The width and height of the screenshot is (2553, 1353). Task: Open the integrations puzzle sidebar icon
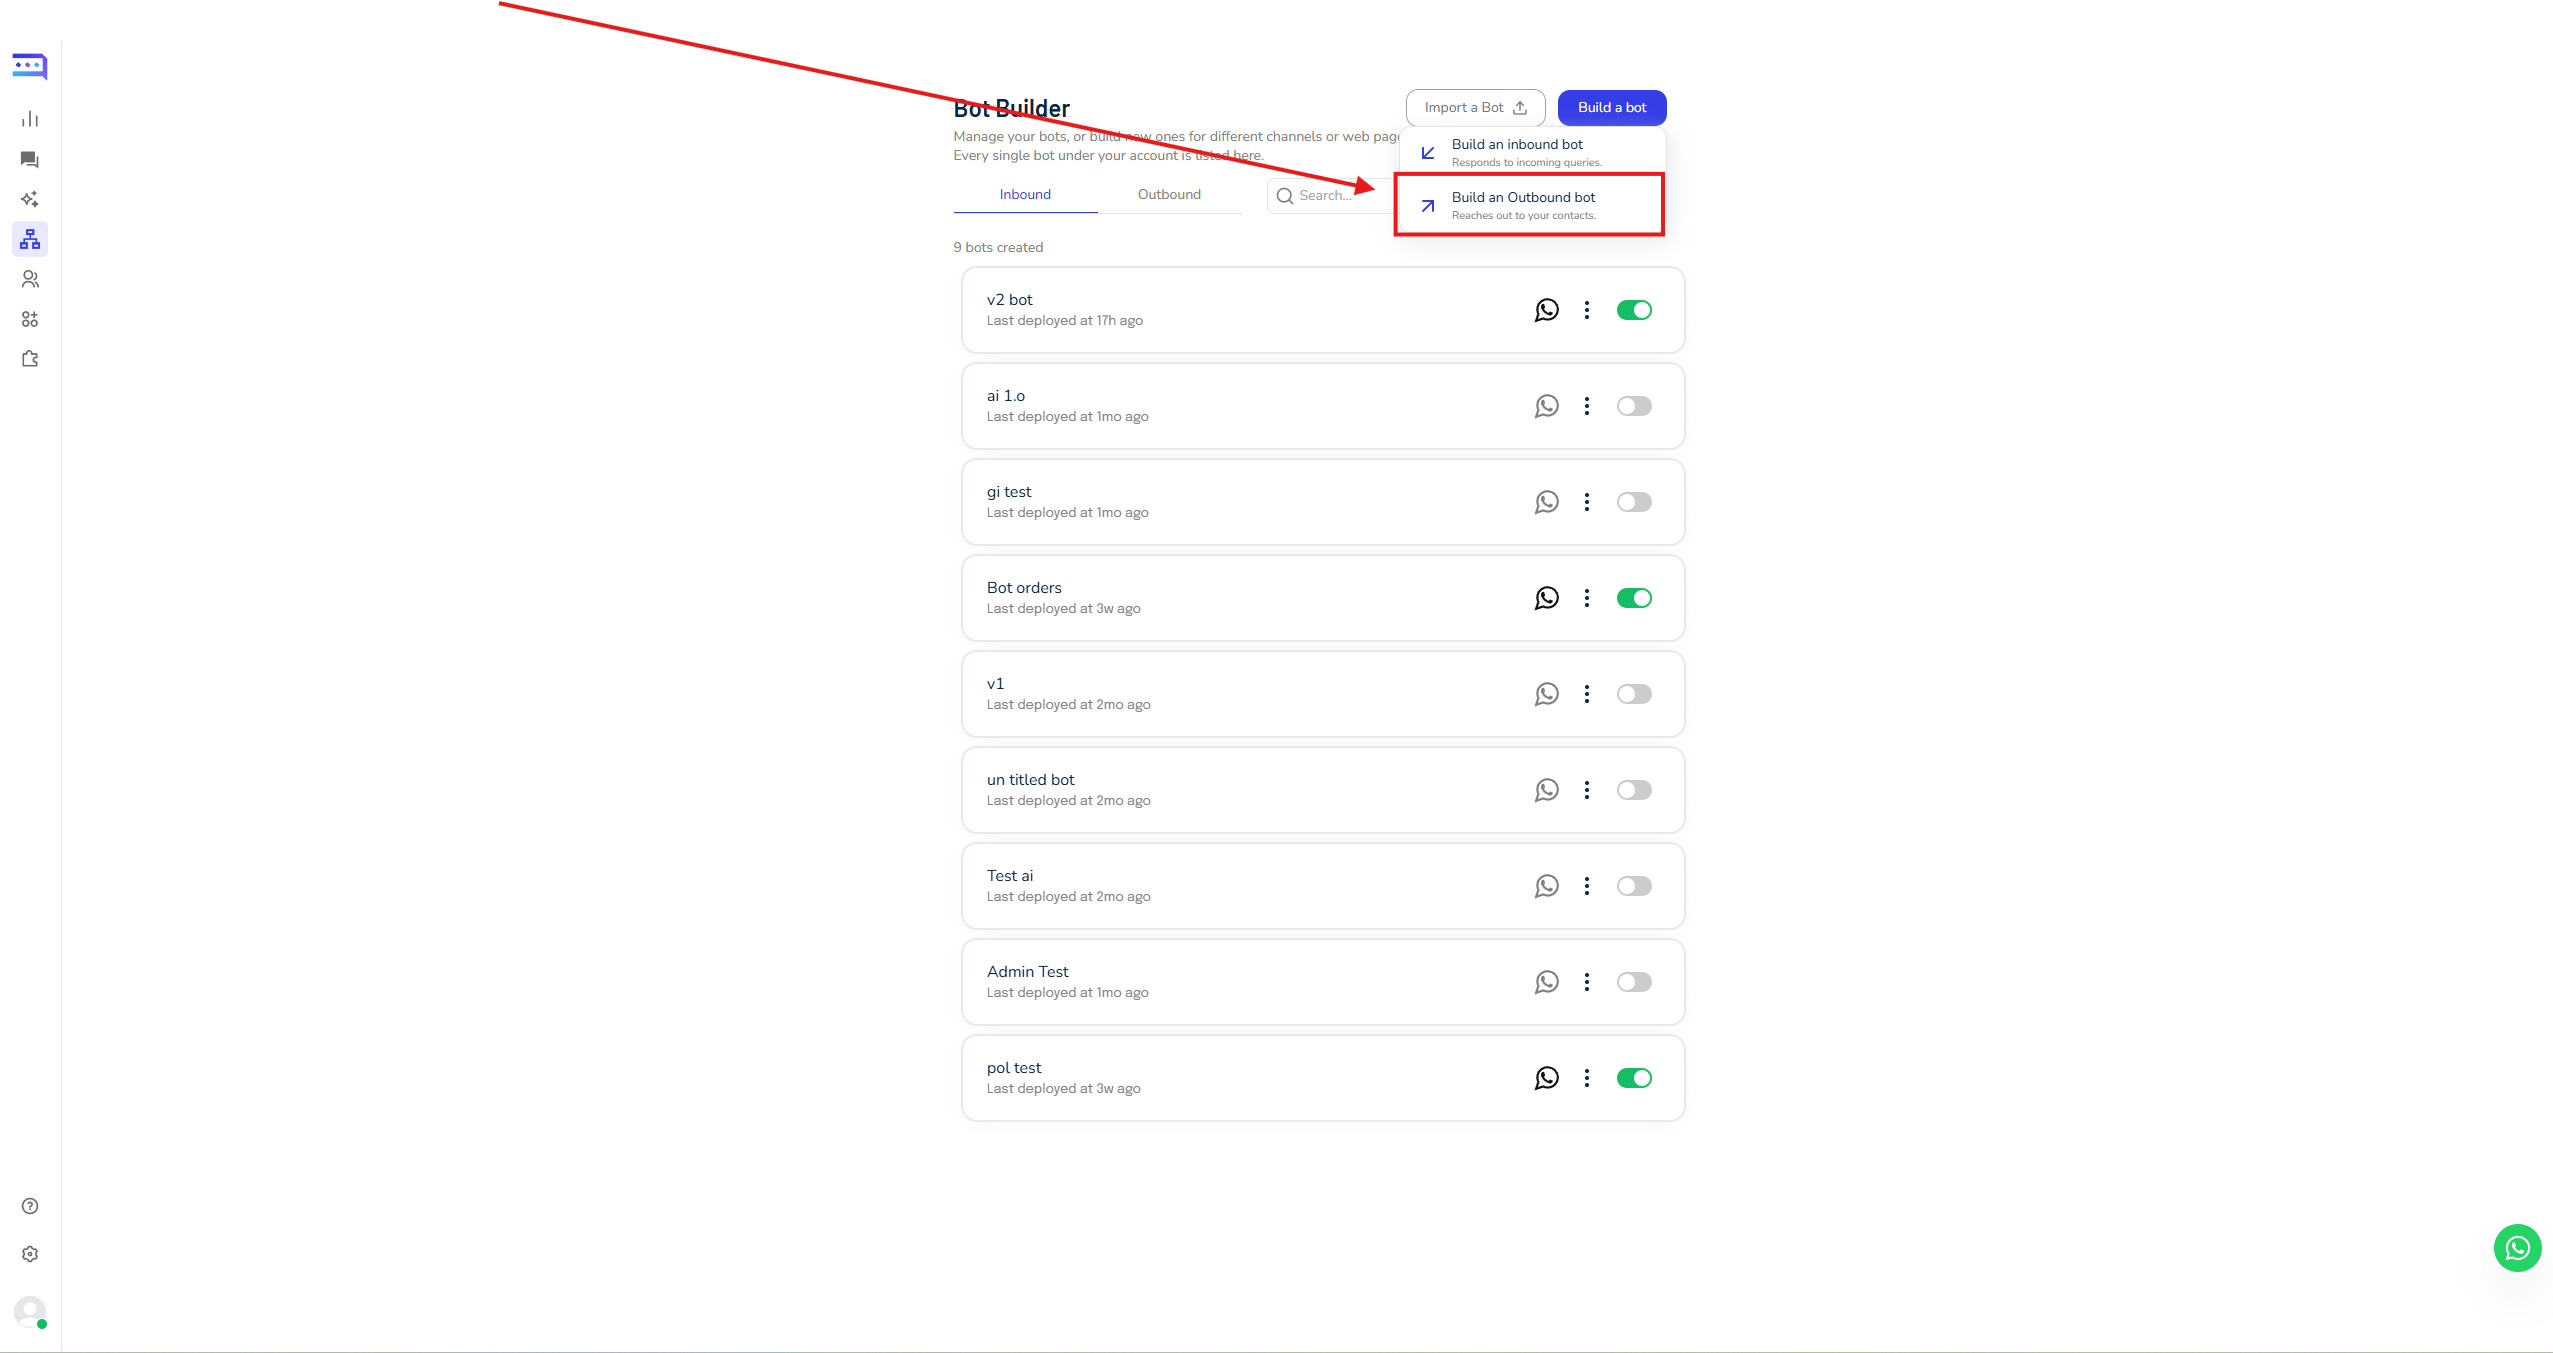[x=30, y=359]
